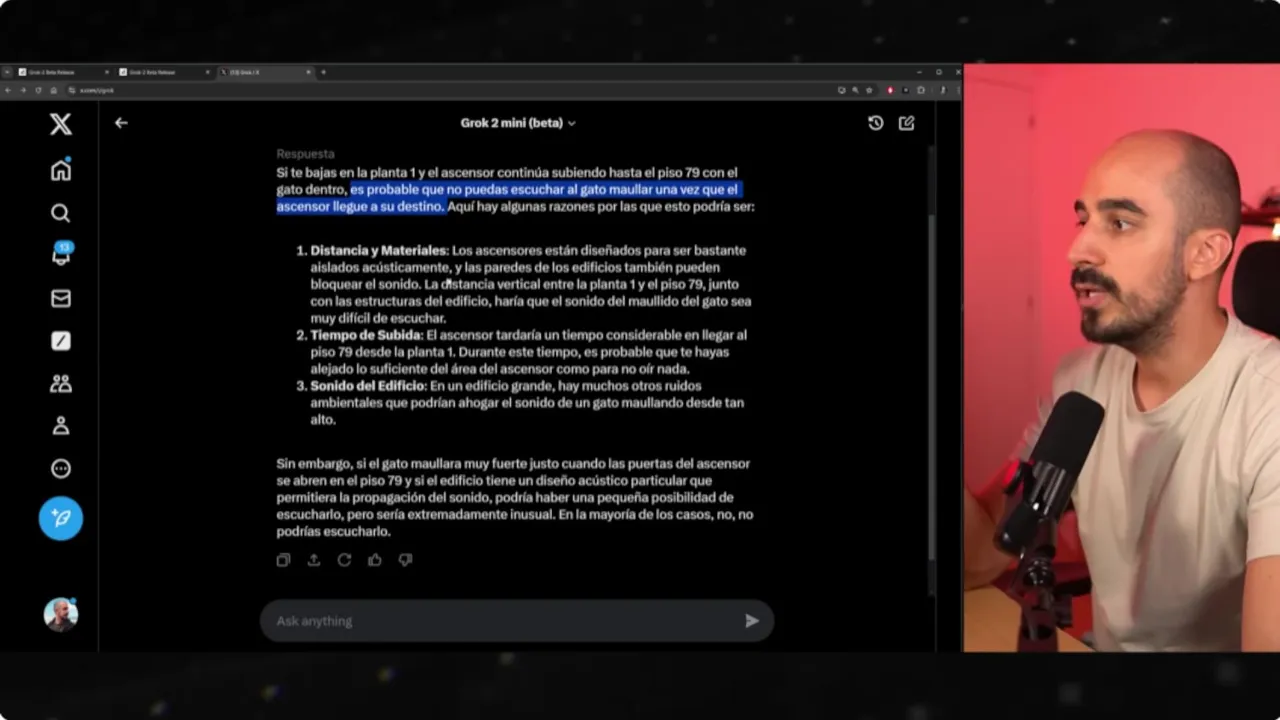Share the Grok response
This screenshot has height=720, width=1280.
point(313,560)
